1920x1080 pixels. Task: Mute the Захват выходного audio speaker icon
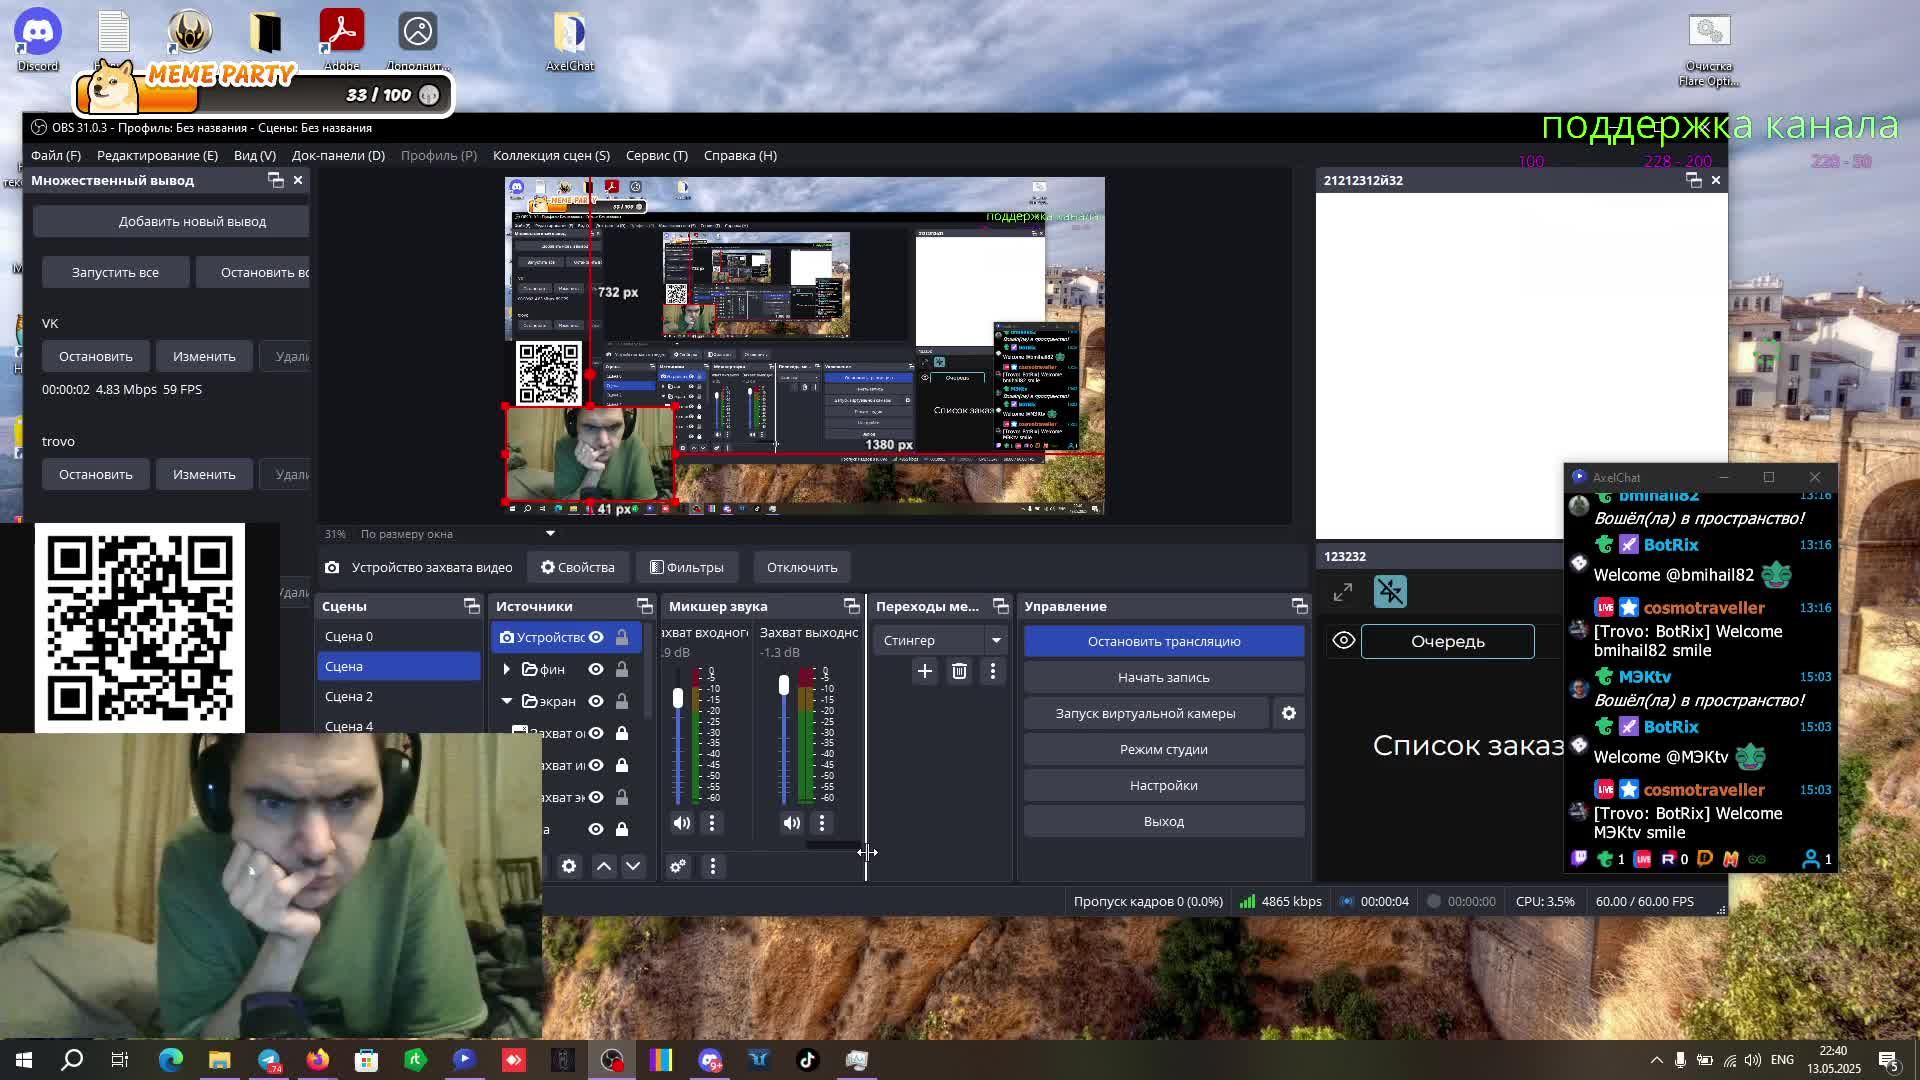tap(791, 823)
